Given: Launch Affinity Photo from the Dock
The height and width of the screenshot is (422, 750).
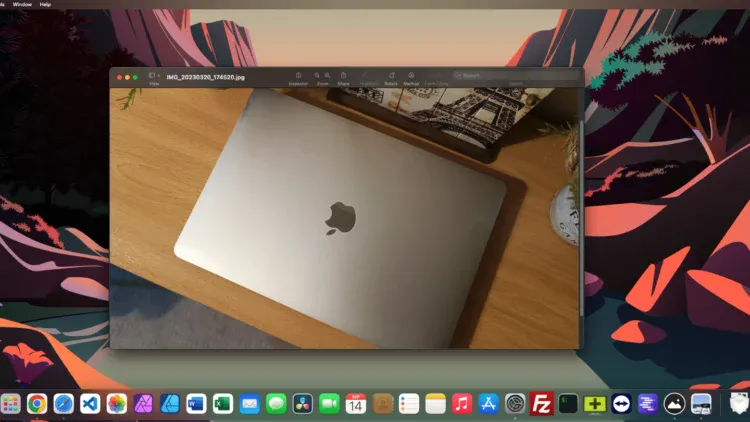Looking at the screenshot, I should (x=143, y=404).
